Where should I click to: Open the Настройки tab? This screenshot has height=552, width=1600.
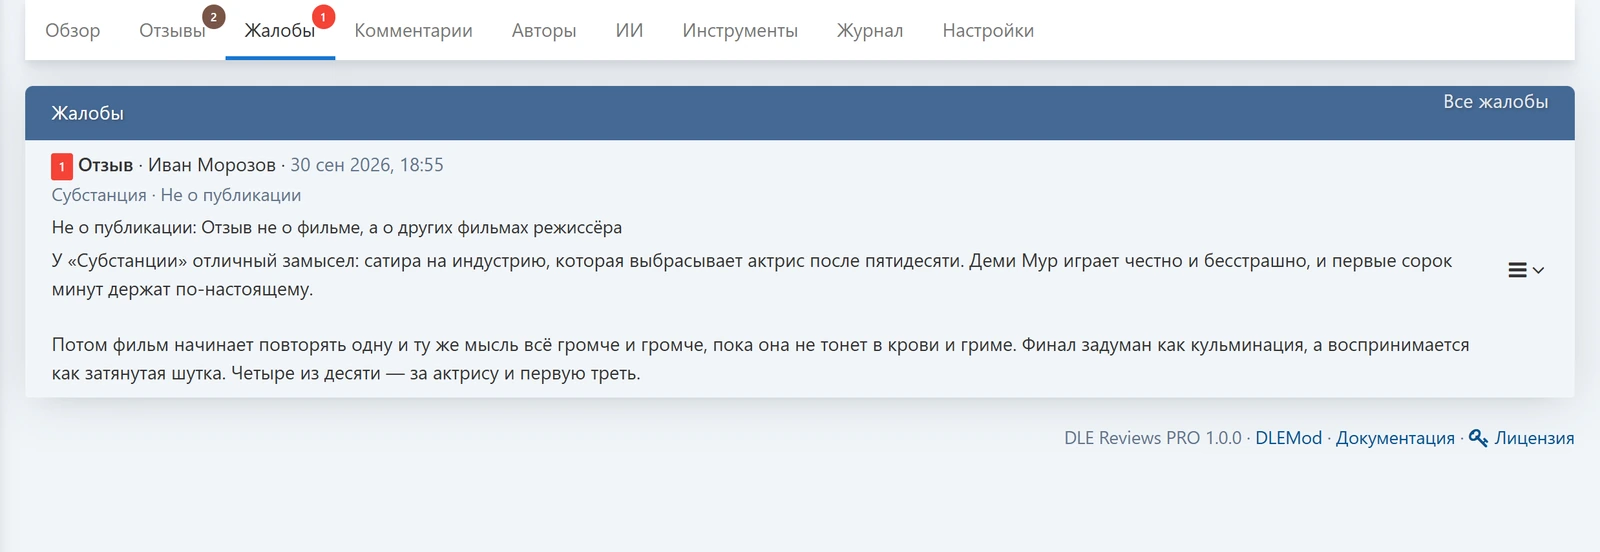[988, 31]
